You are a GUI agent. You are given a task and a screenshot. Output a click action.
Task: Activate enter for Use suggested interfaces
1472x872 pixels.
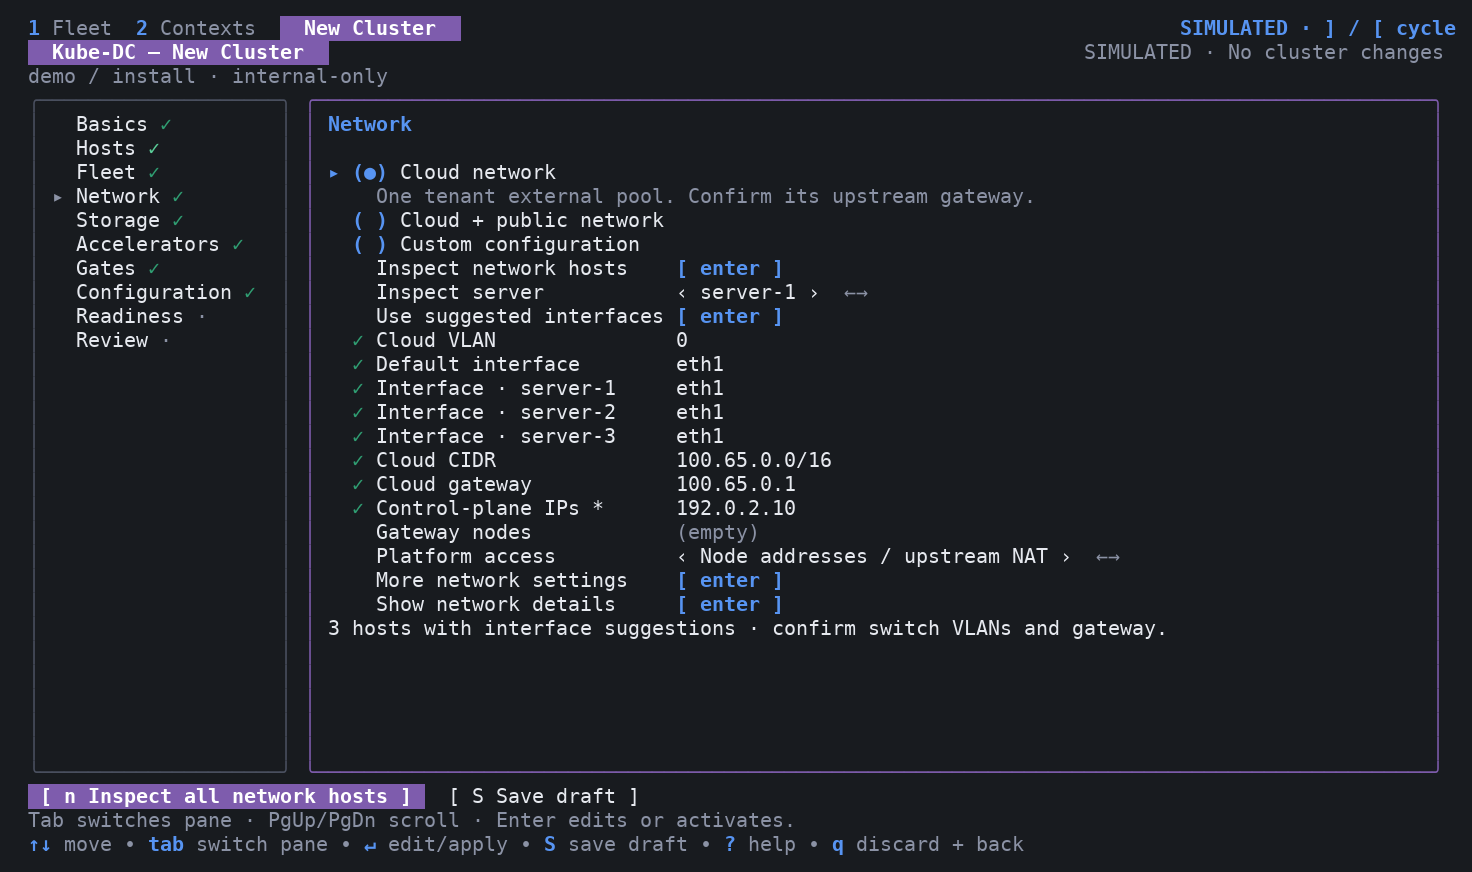pyautogui.click(x=730, y=316)
